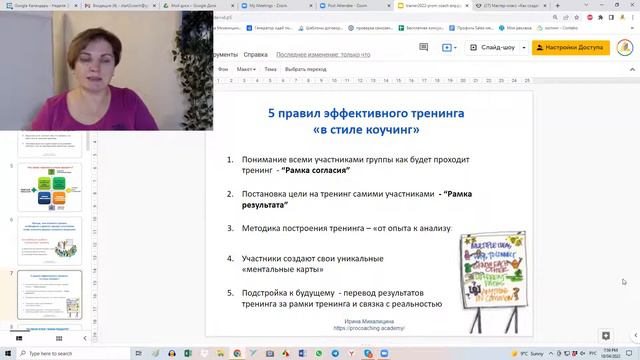Open the Google account avatar
Image resolution: width=640 pixels, height=360 pixels.
[625, 47]
